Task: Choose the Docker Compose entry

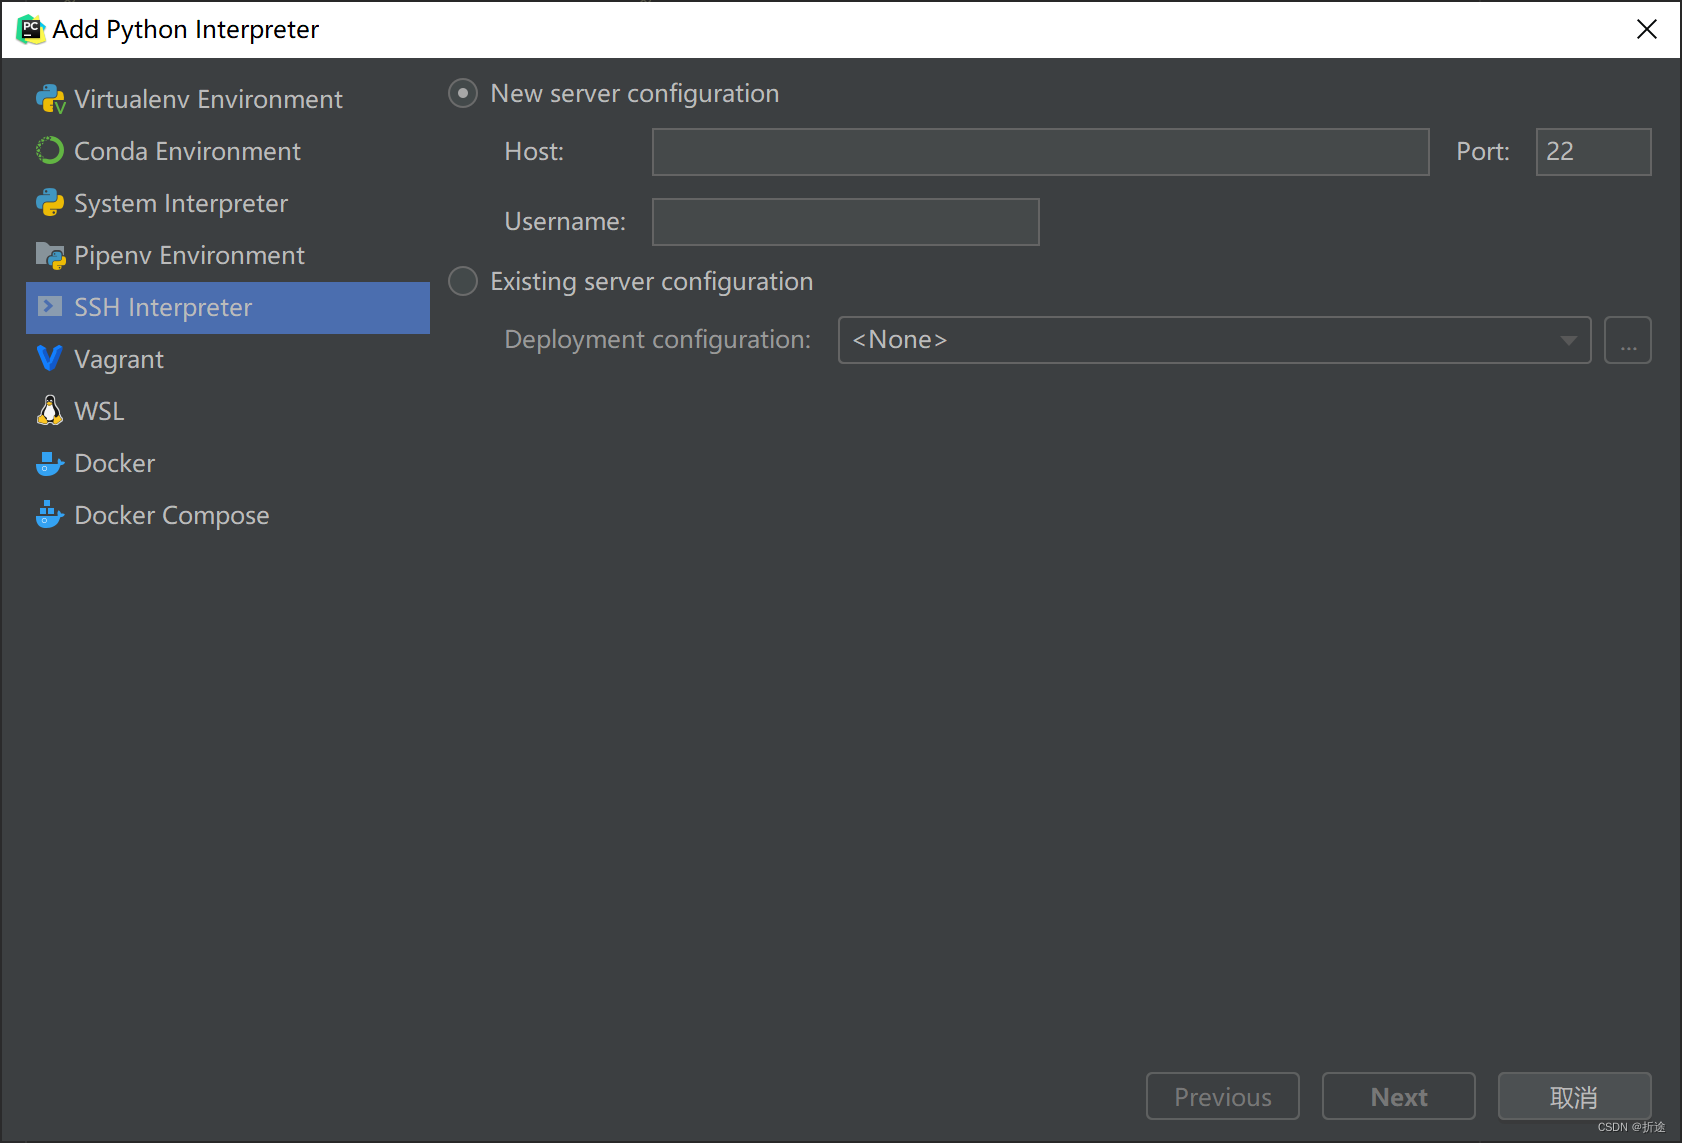Action: [228, 515]
